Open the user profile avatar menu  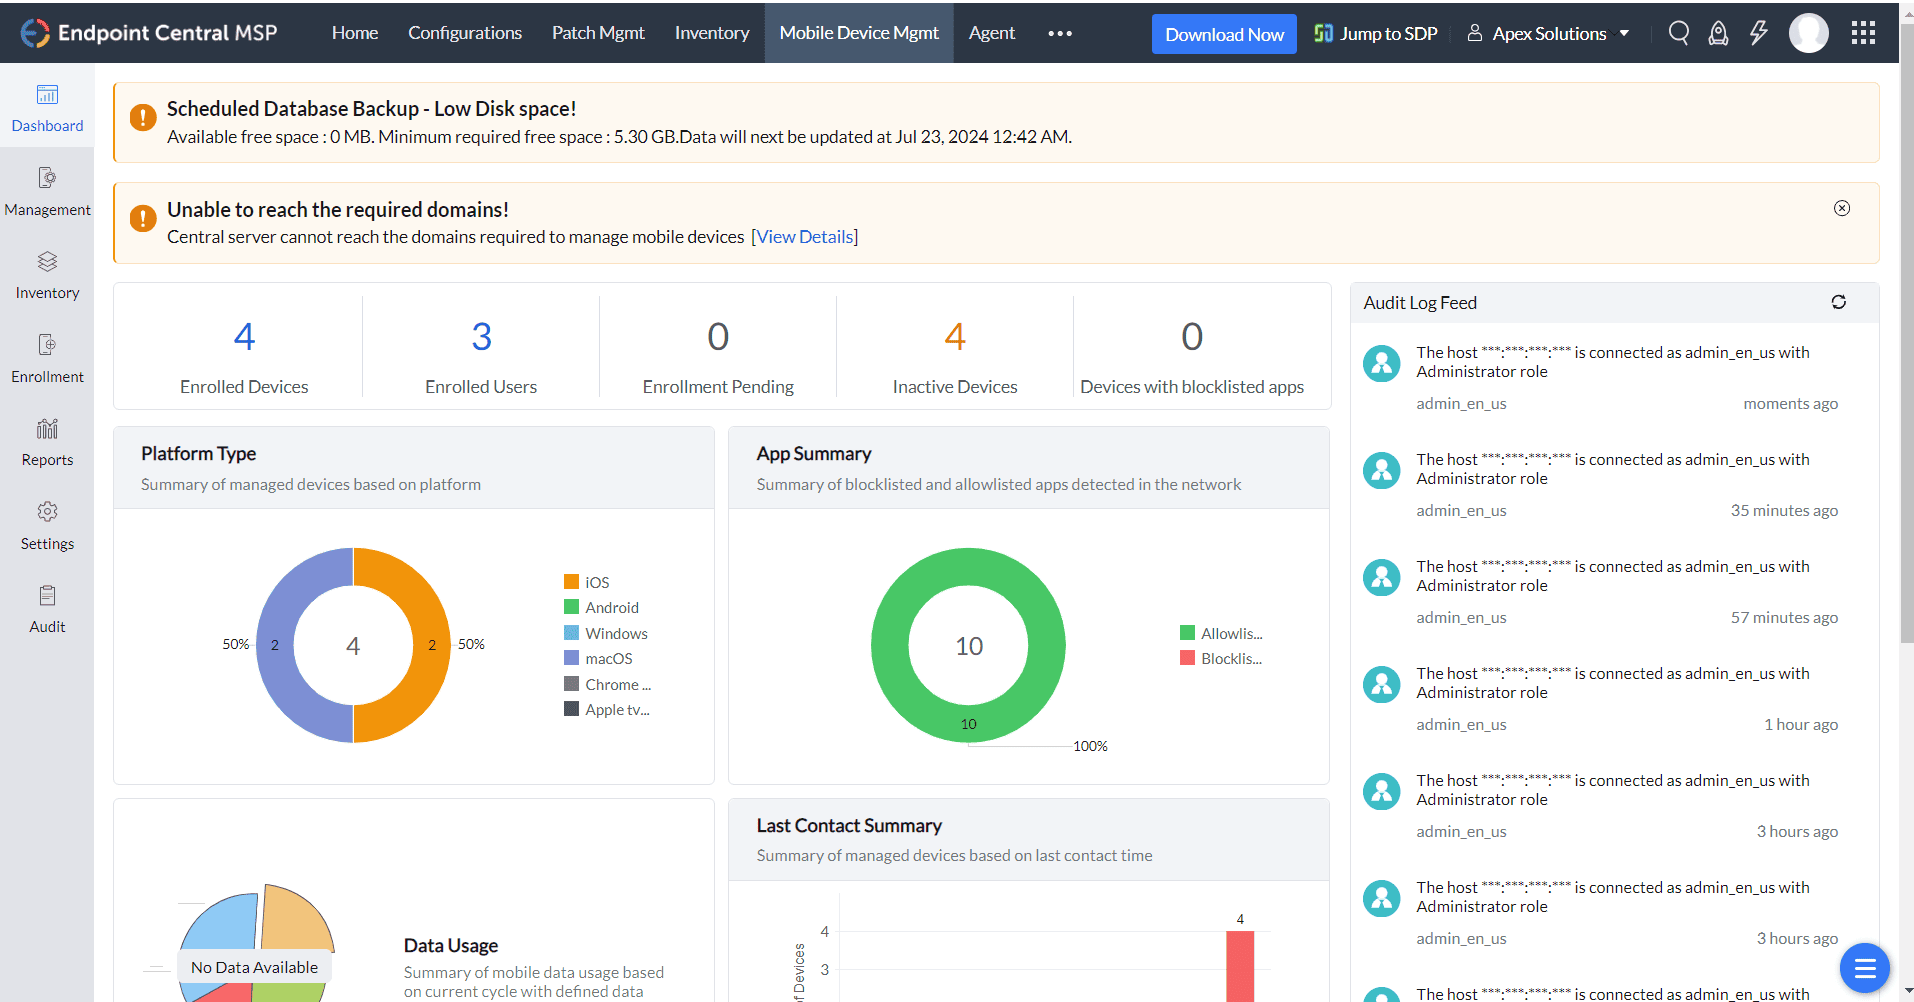(x=1808, y=33)
